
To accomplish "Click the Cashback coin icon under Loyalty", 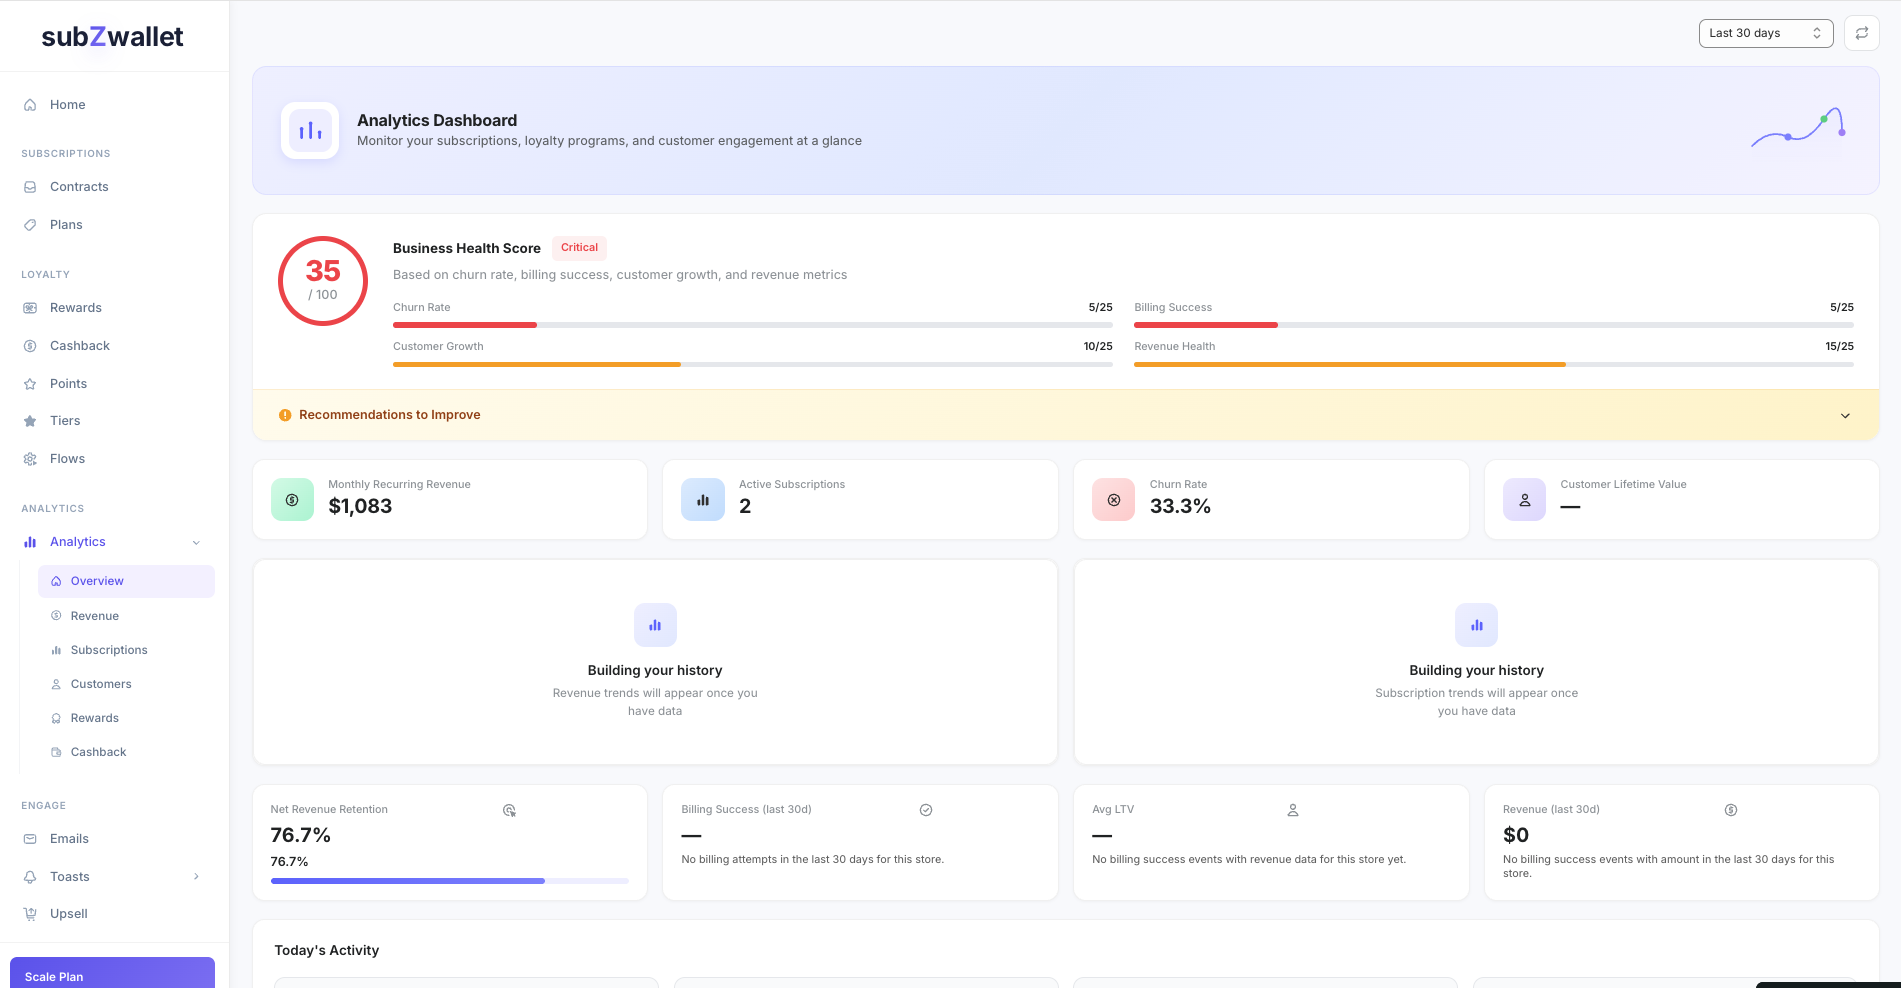I will (30, 346).
